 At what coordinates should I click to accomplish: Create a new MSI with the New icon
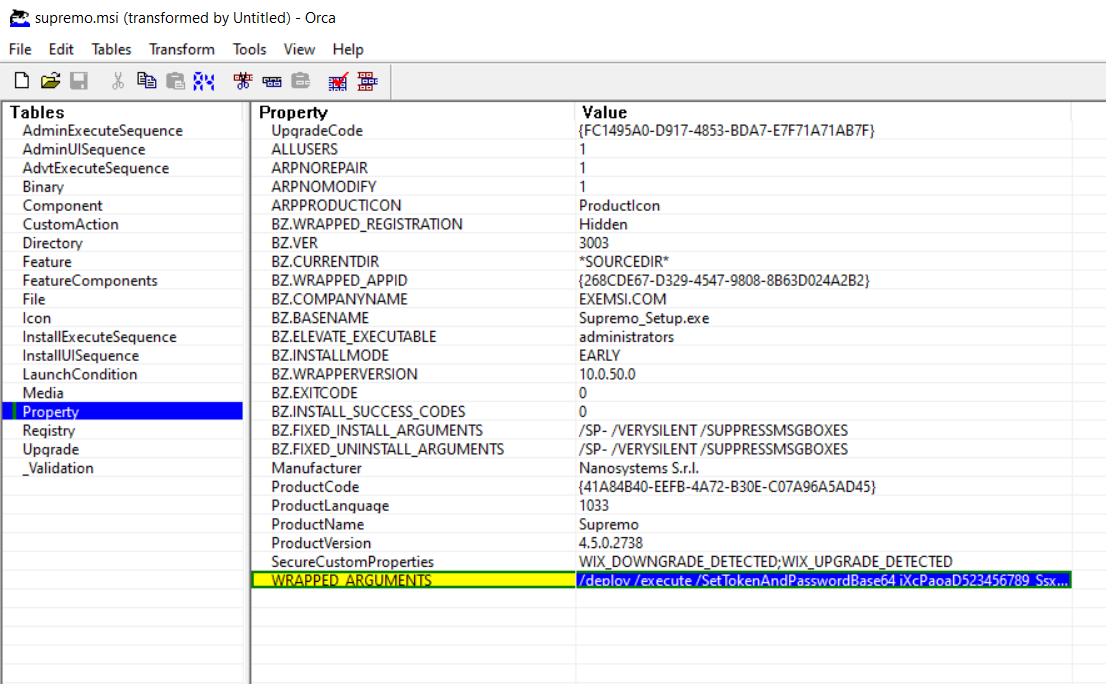(x=22, y=81)
